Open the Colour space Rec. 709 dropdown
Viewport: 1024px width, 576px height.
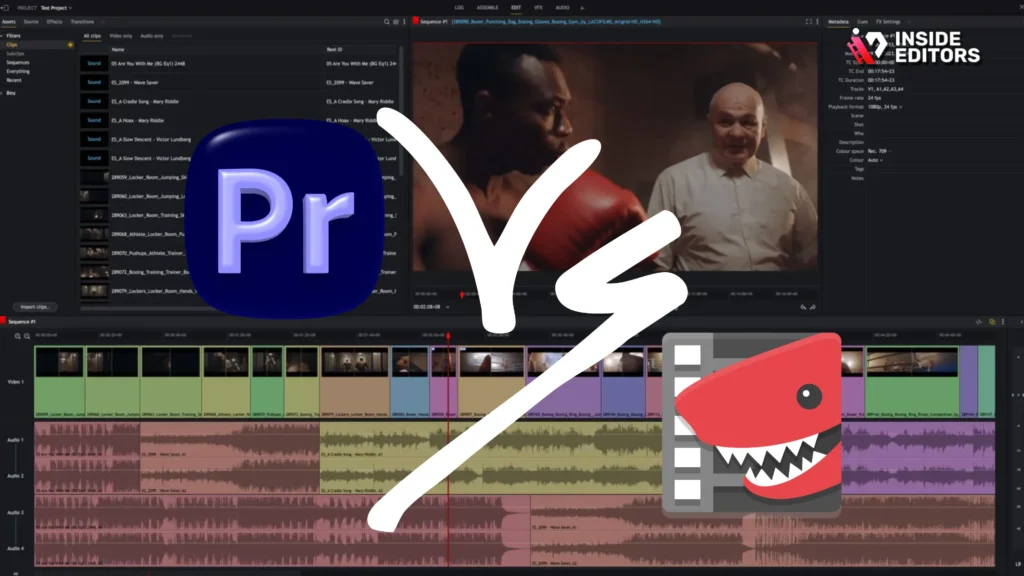(878, 151)
